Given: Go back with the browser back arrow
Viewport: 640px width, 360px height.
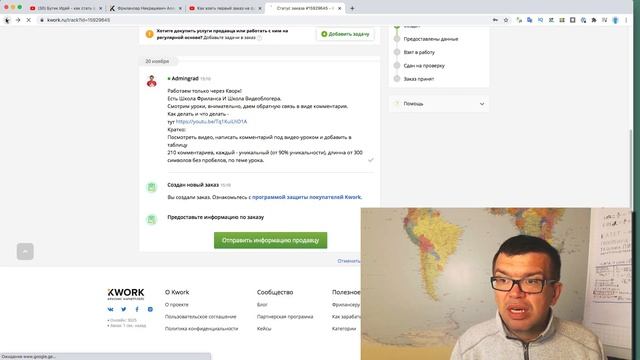Looking at the screenshot, I should 7,20.
